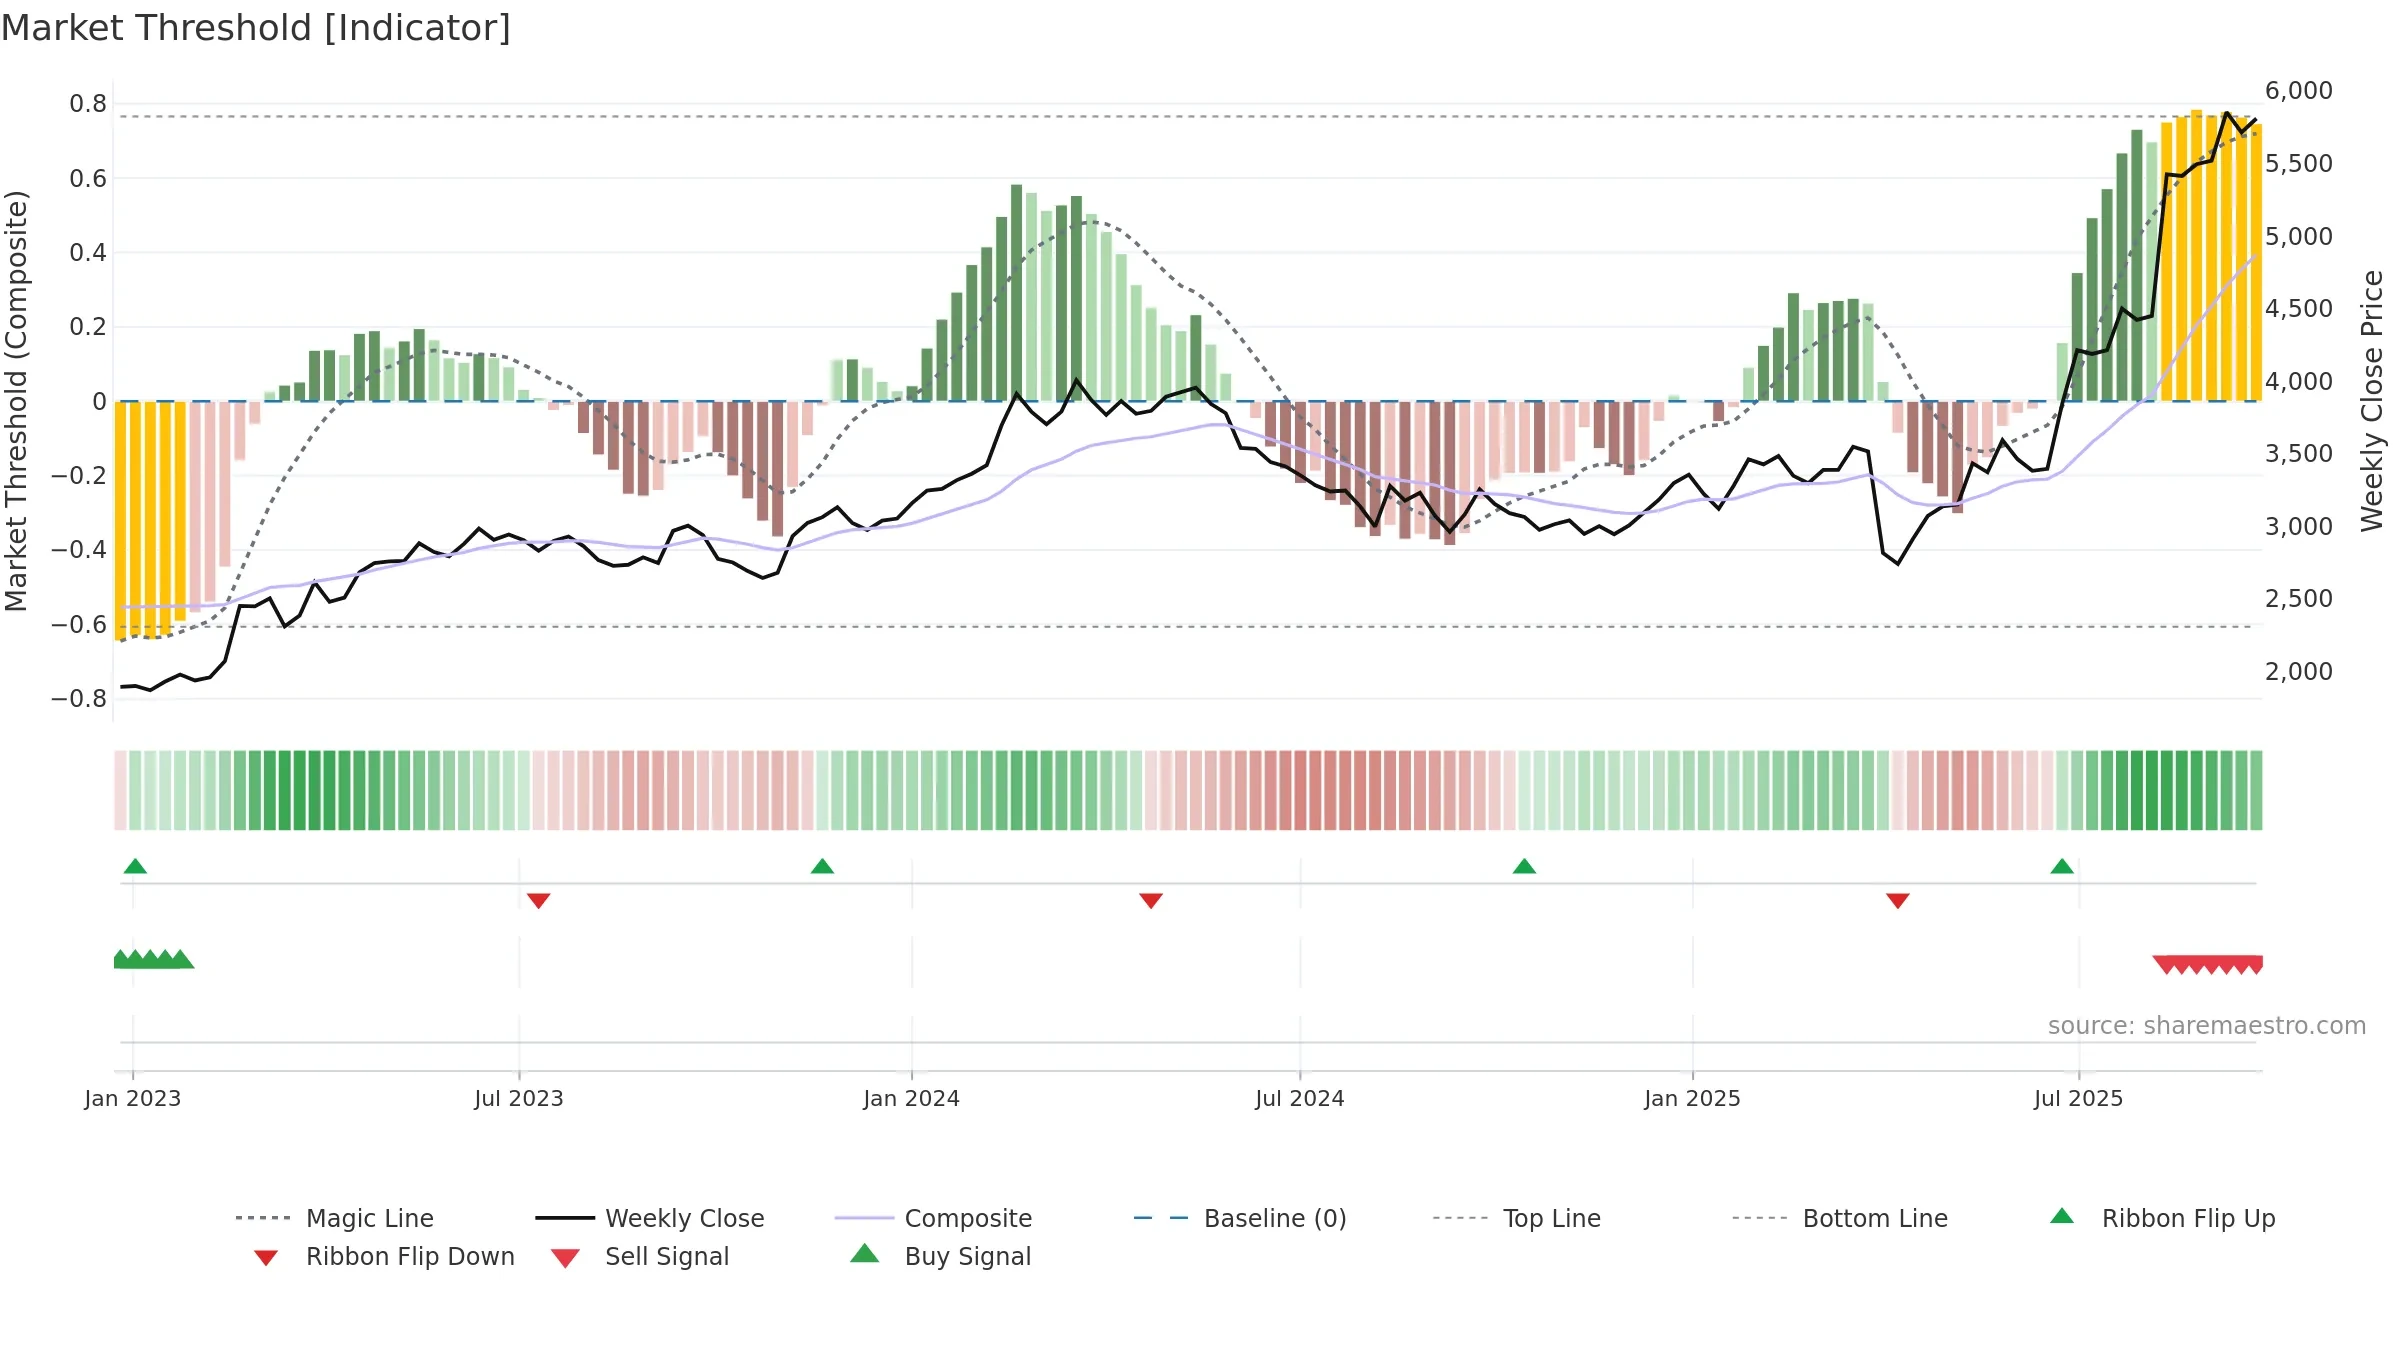Click the 5,000 price axis label
The image size is (2400, 1350).
click(x=2299, y=236)
